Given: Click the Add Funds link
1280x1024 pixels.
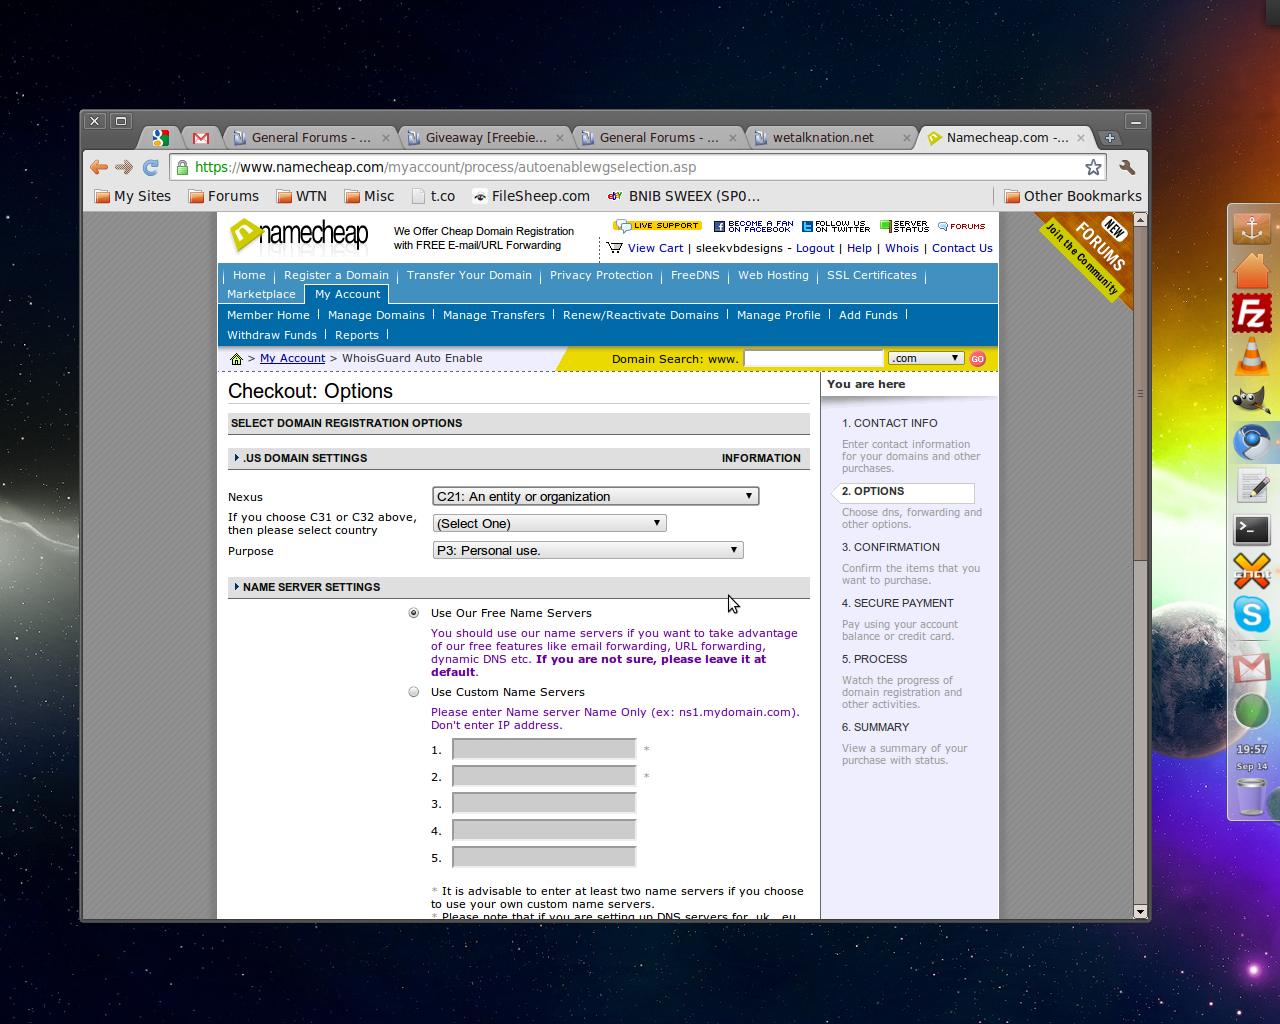Looking at the screenshot, I should 868,315.
